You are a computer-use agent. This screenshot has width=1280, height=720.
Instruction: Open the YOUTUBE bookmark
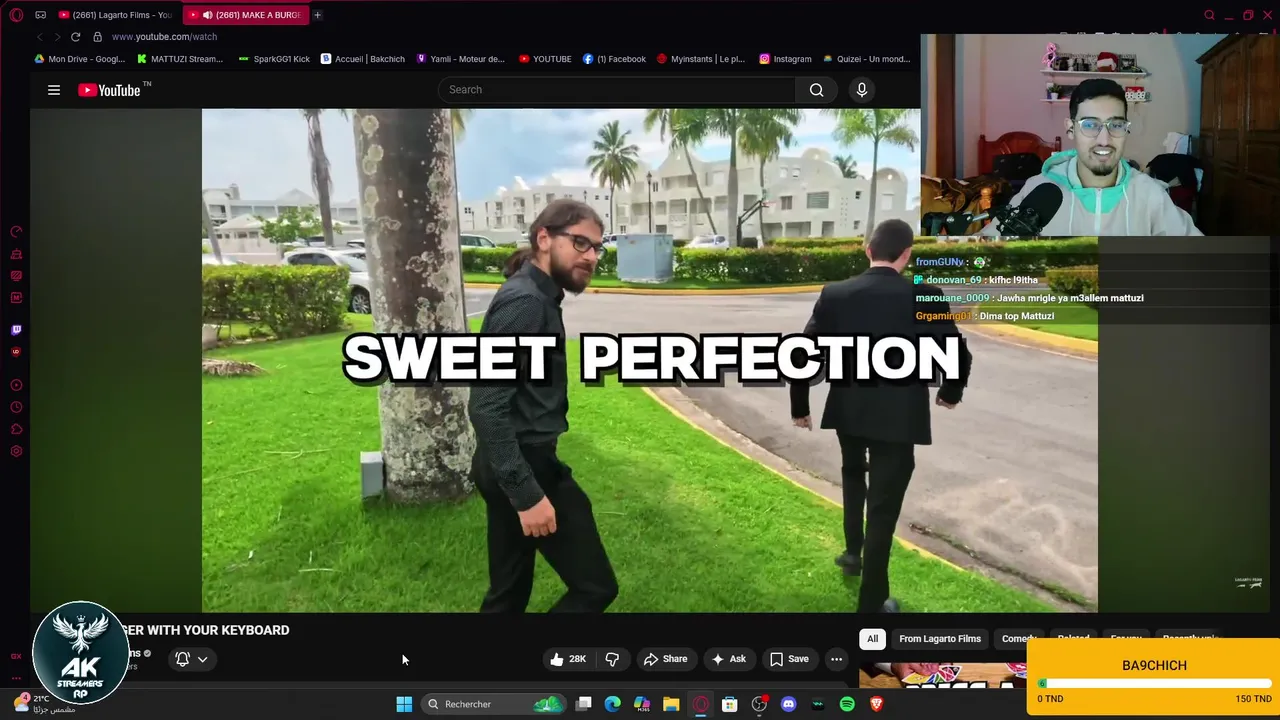(545, 59)
